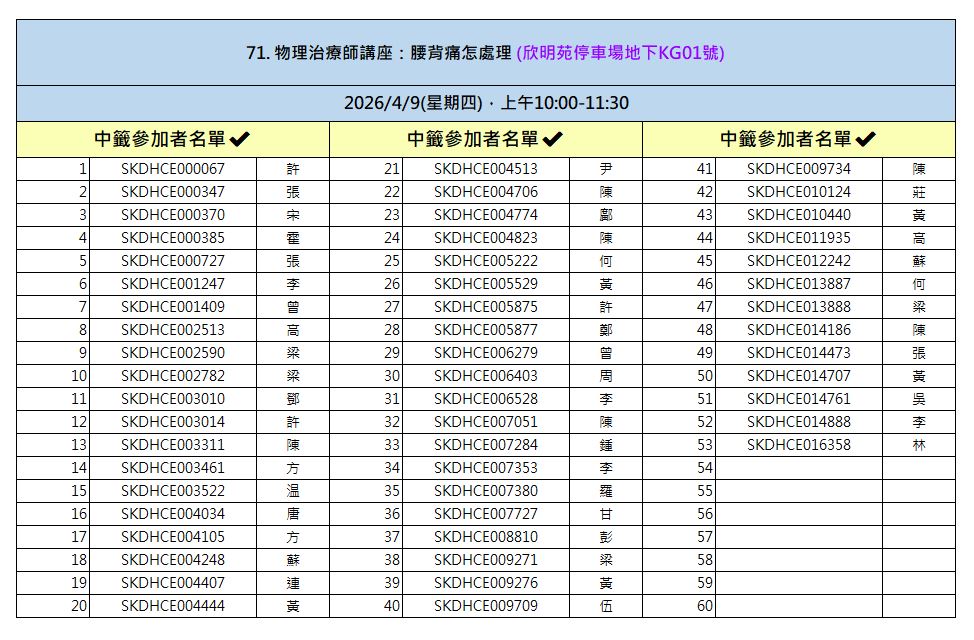Select the entry SKDHCE004513

click(486, 169)
